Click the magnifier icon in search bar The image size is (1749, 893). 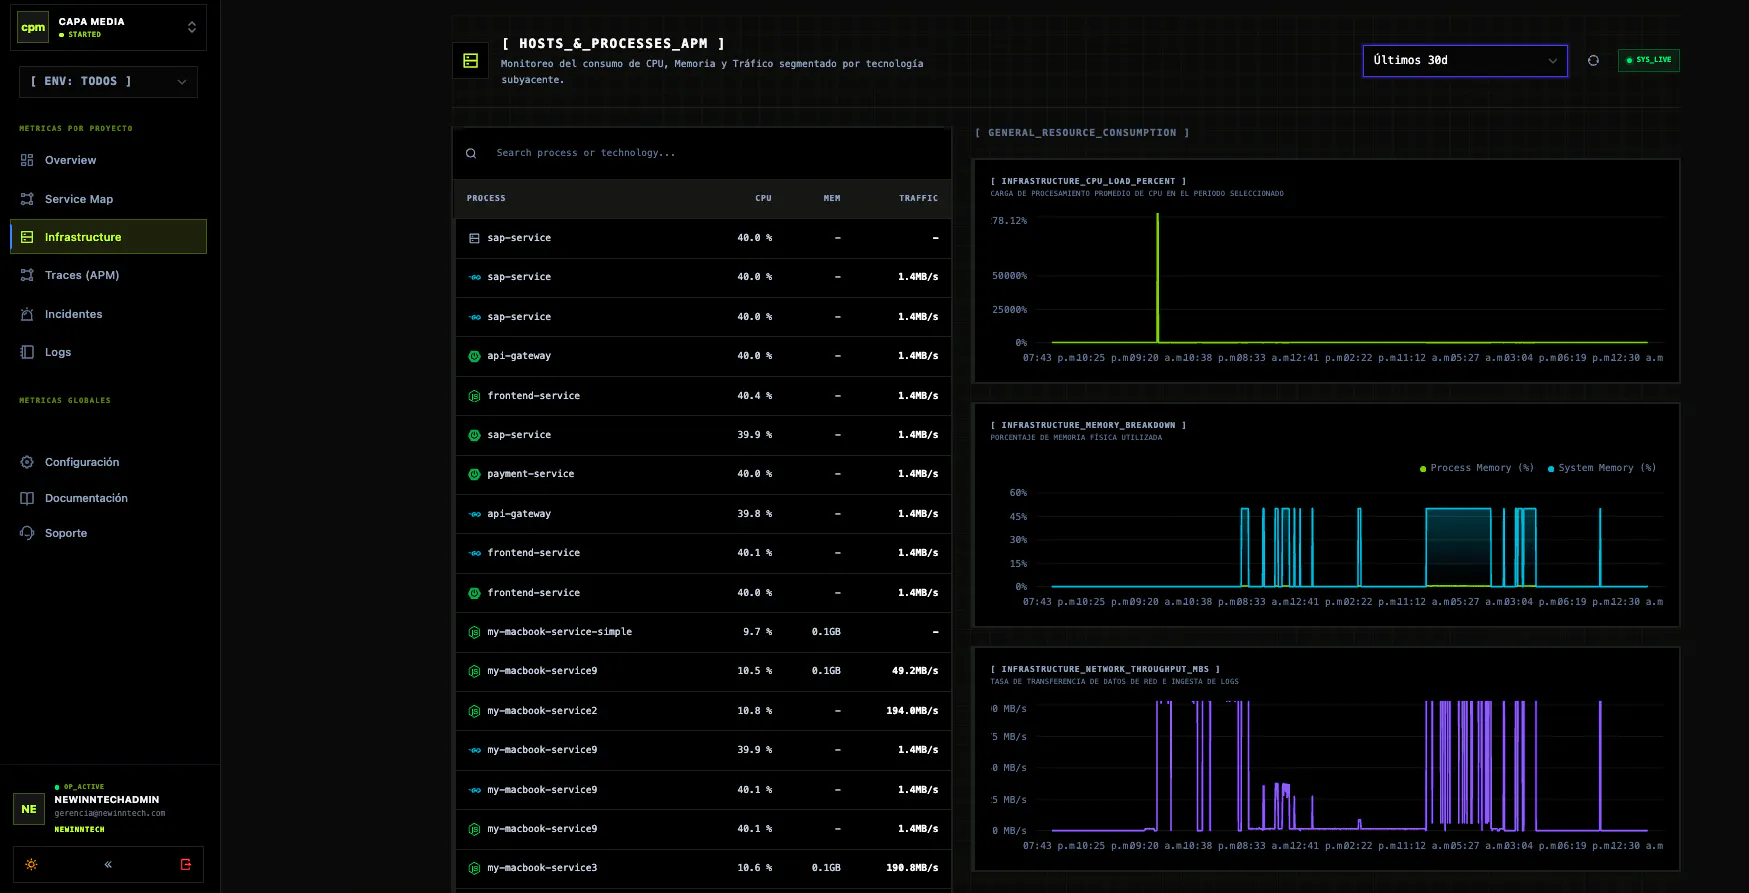[x=471, y=153]
